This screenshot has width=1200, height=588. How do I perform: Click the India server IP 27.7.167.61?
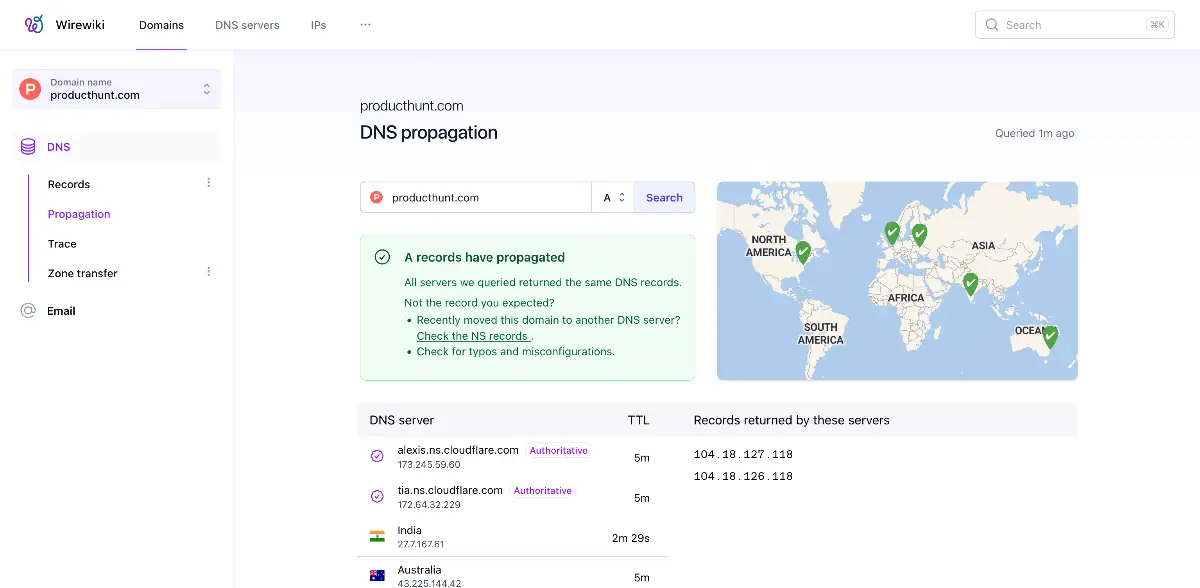pyautogui.click(x=421, y=545)
